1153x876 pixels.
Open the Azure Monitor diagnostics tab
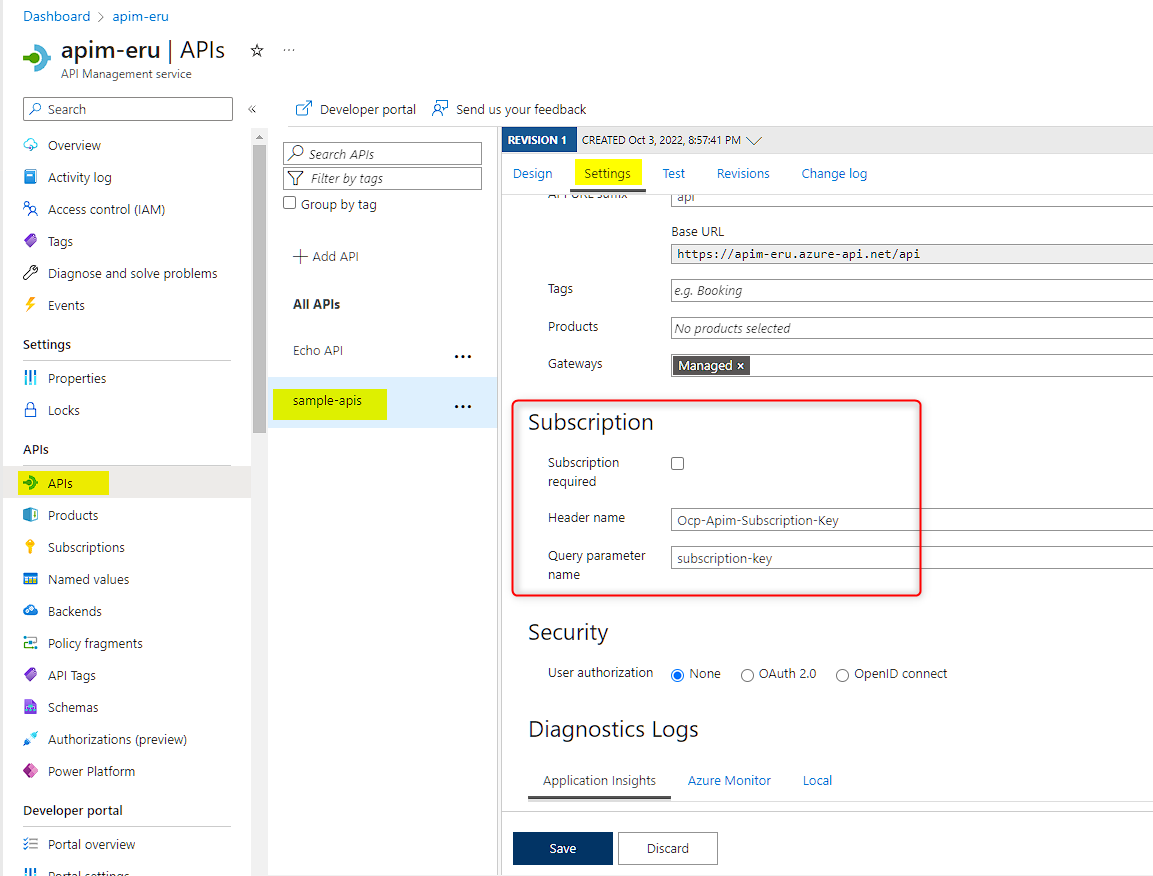tap(729, 780)
